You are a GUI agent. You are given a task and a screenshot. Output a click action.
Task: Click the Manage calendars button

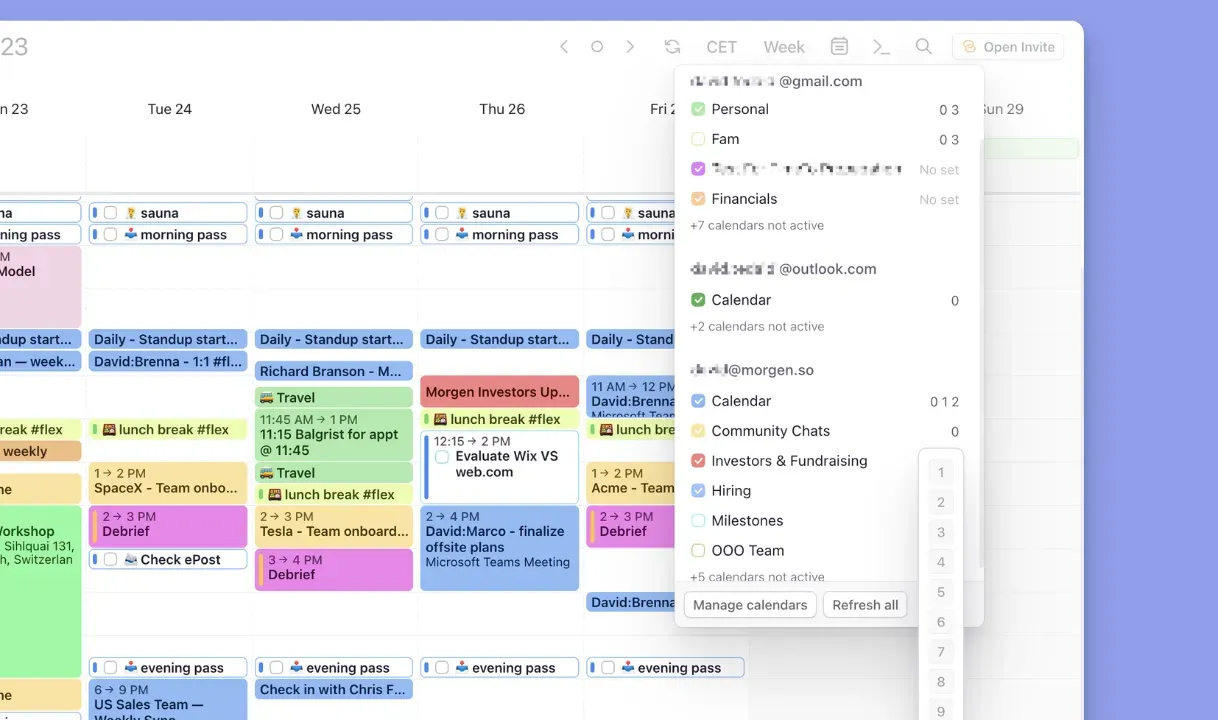750,604
